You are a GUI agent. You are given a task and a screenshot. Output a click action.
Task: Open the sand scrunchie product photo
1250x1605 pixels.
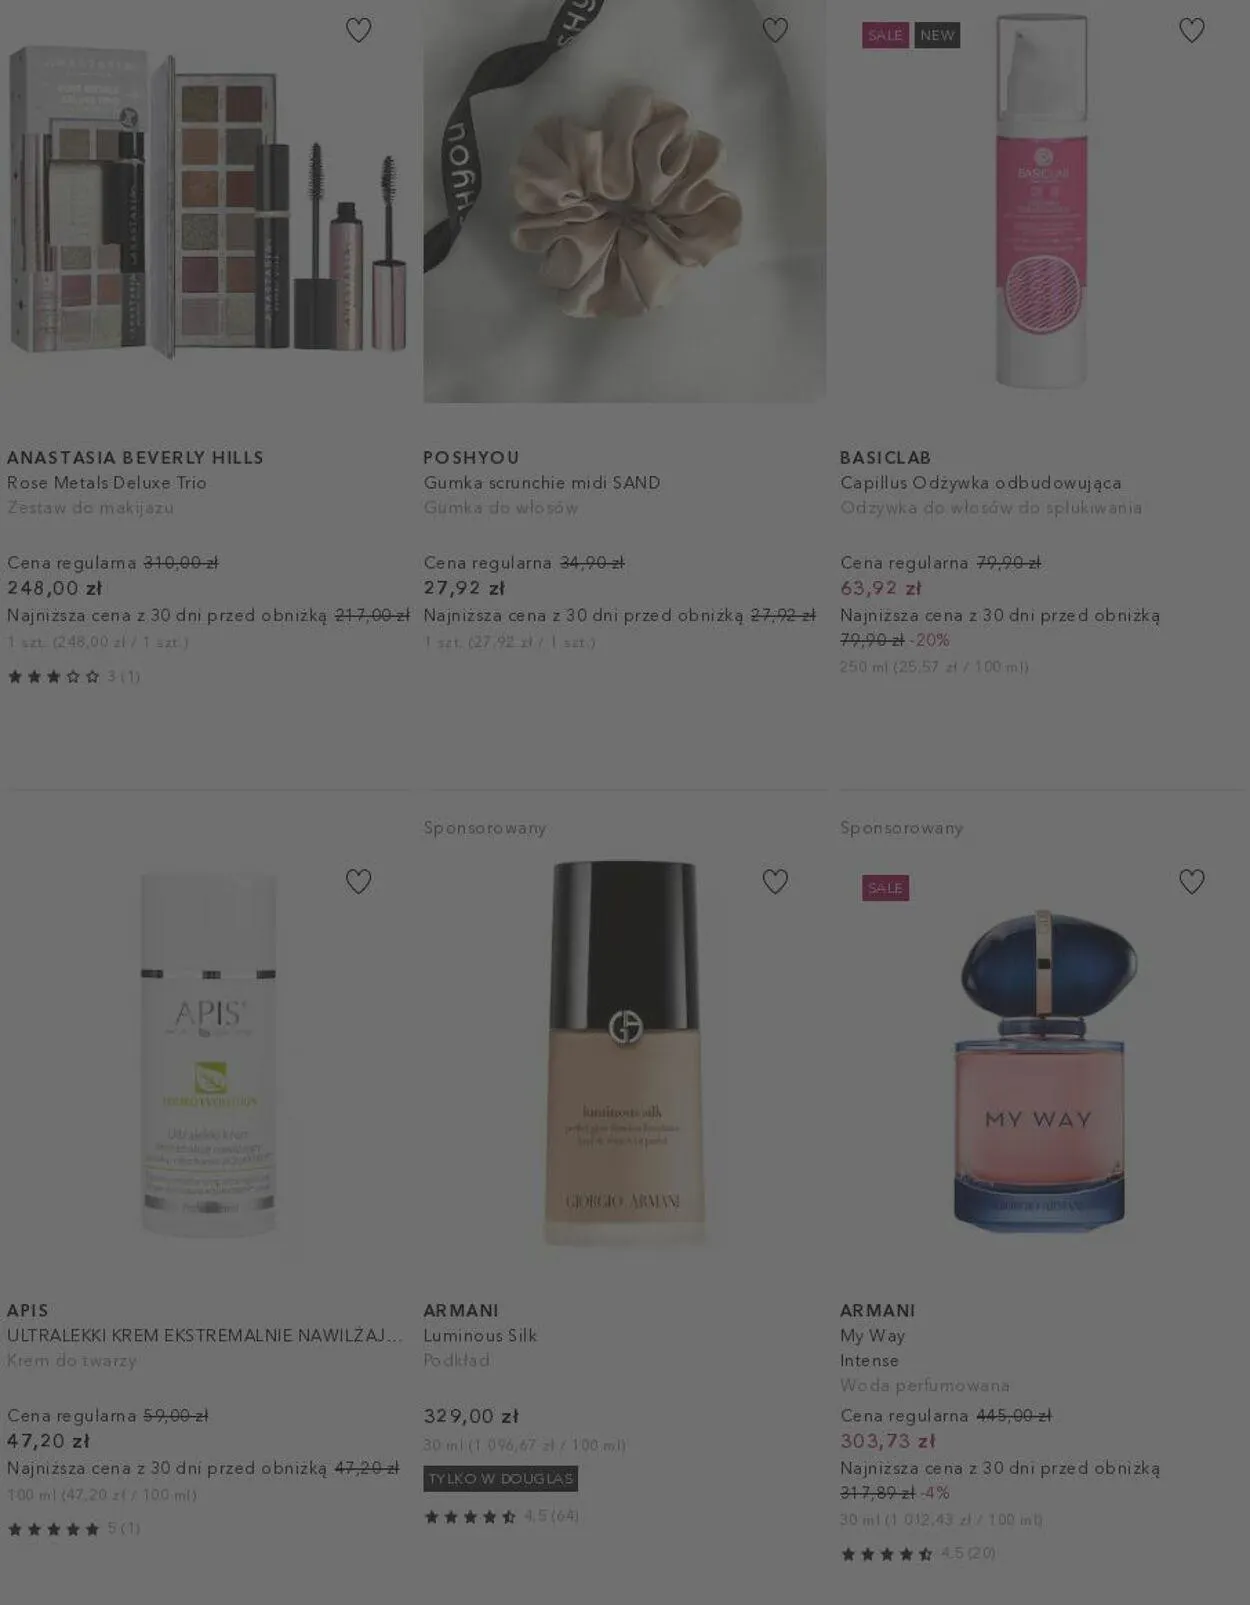click(x=624, y=201)
